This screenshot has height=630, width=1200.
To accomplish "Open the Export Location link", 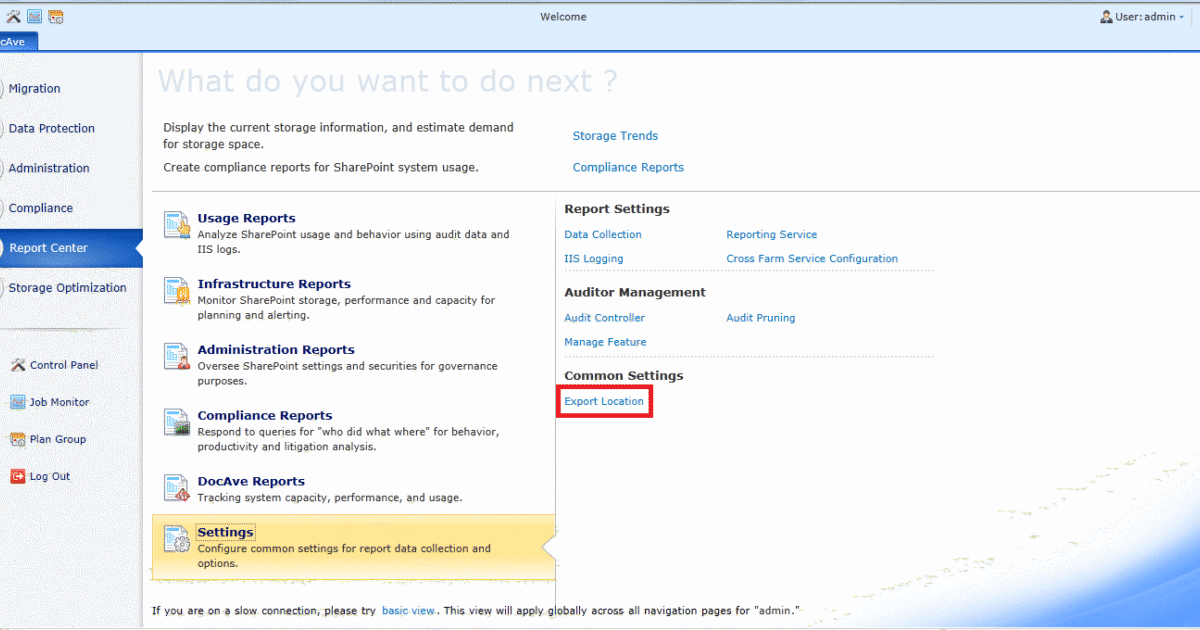I will tap(604, 400).
